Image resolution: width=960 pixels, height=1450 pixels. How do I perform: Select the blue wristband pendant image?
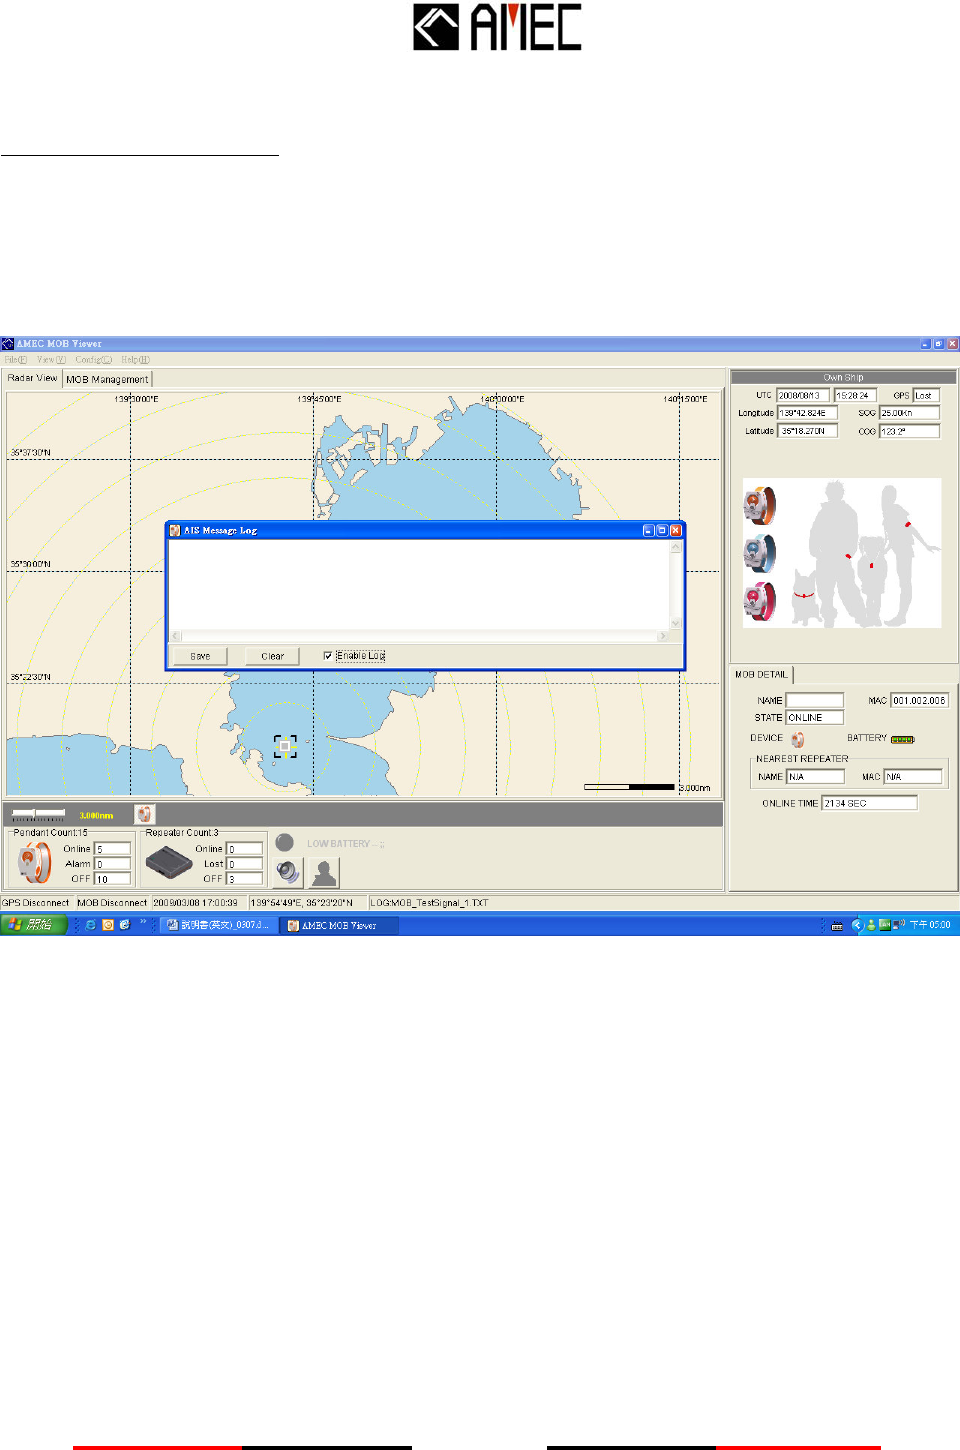pyautogui.click(x=759, y=552)
